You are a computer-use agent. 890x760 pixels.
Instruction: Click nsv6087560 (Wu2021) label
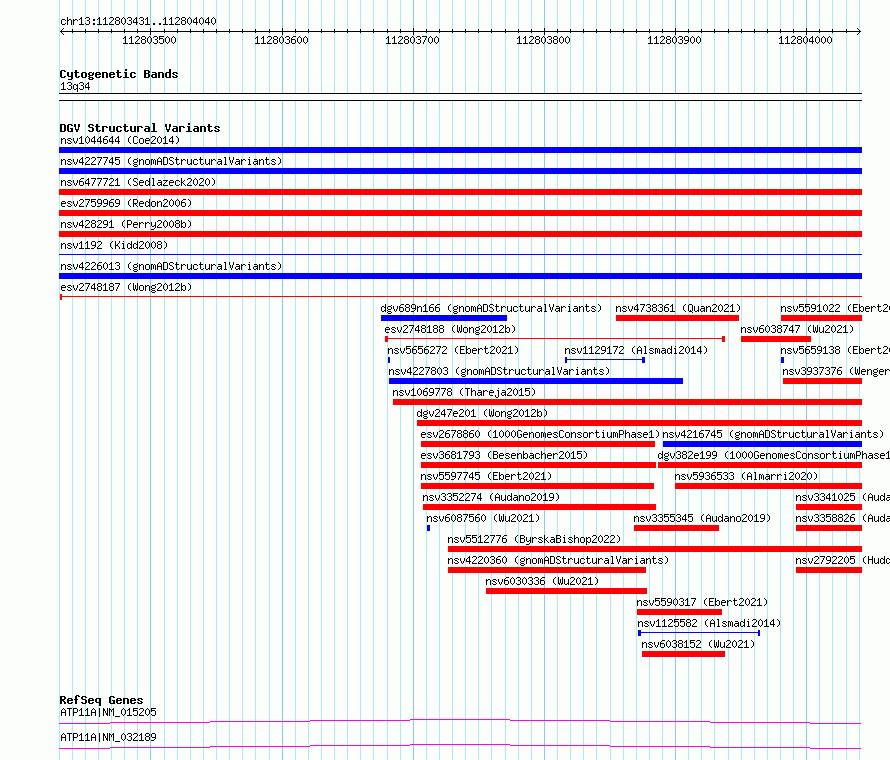coord(483,518)
